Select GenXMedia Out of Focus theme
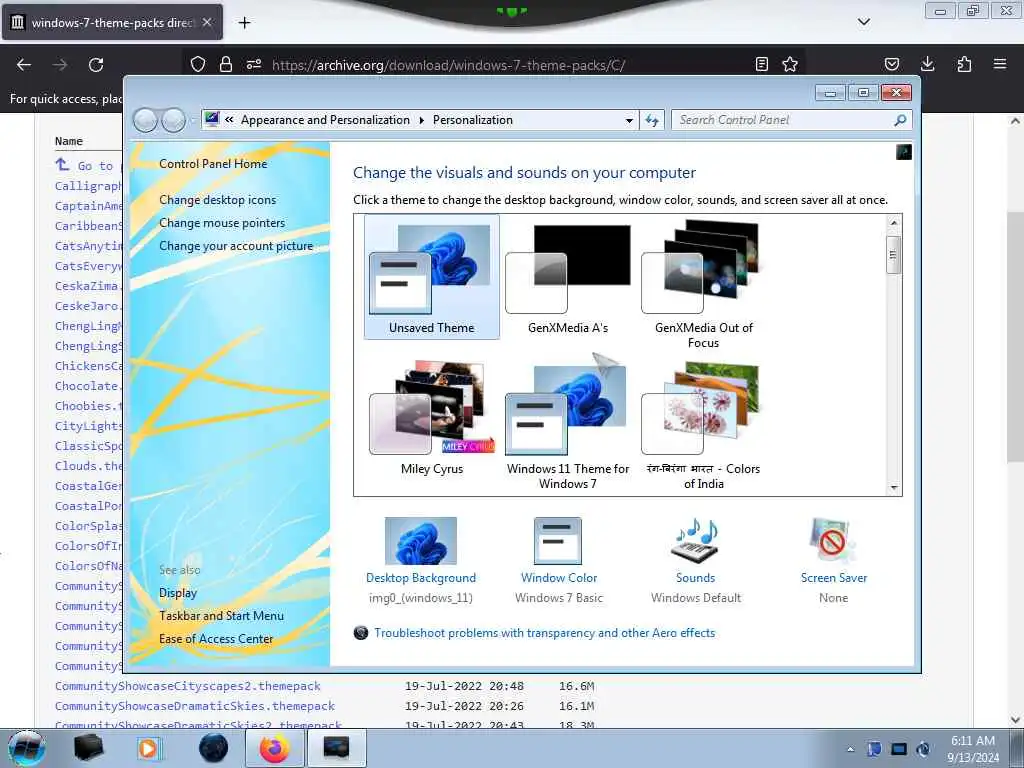 point(703,283)
